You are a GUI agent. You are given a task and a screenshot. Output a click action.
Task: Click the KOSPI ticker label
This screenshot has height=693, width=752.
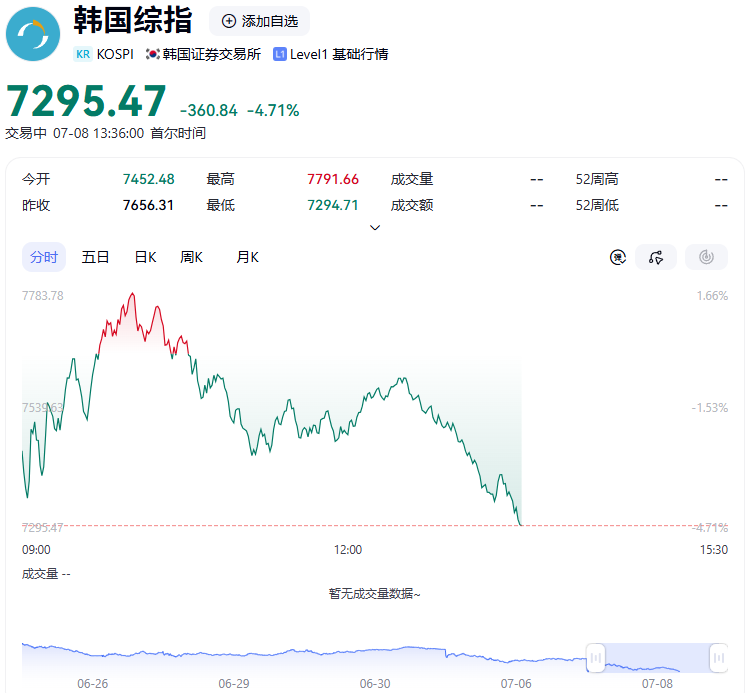(x=115, y=54)
